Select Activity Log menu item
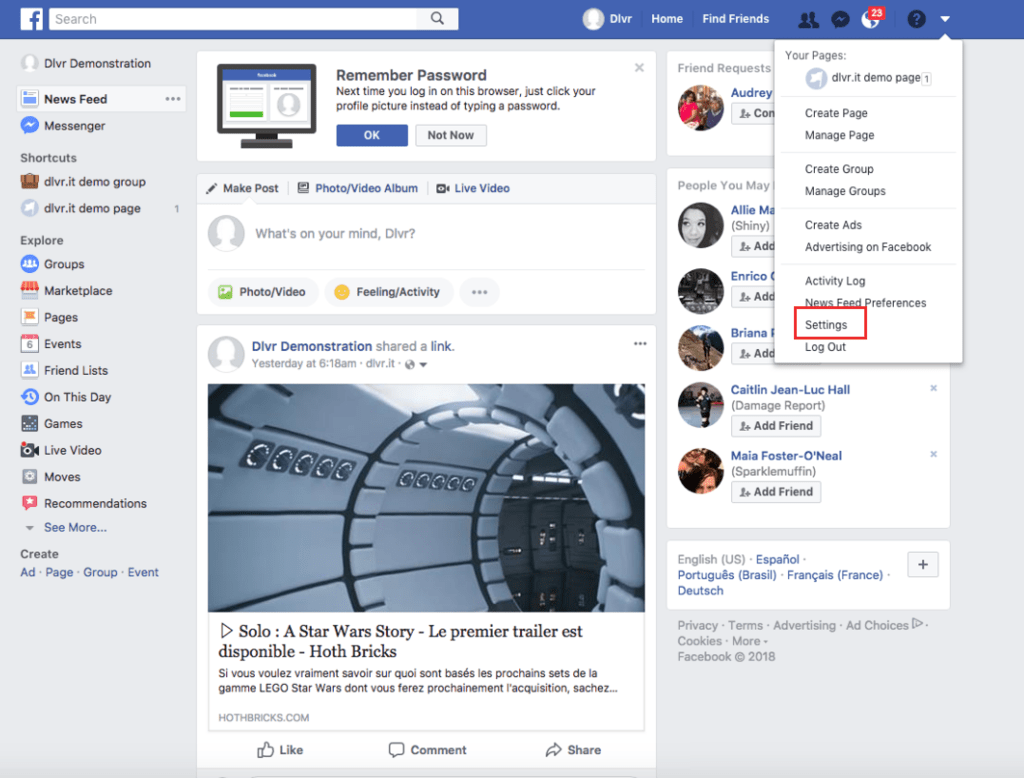Screen dimensions: 1024x778 click(835, 281)
